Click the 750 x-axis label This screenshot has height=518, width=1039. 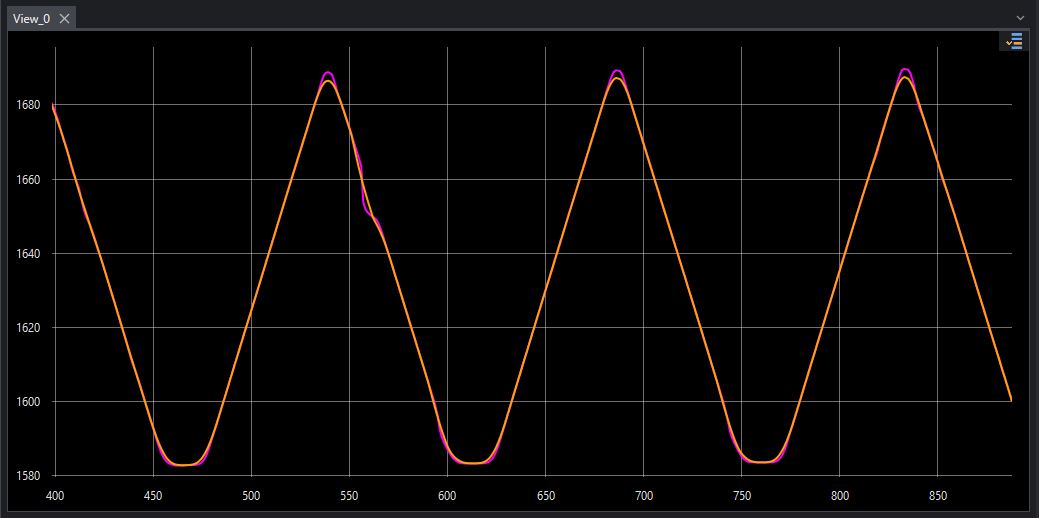[741, 496]
